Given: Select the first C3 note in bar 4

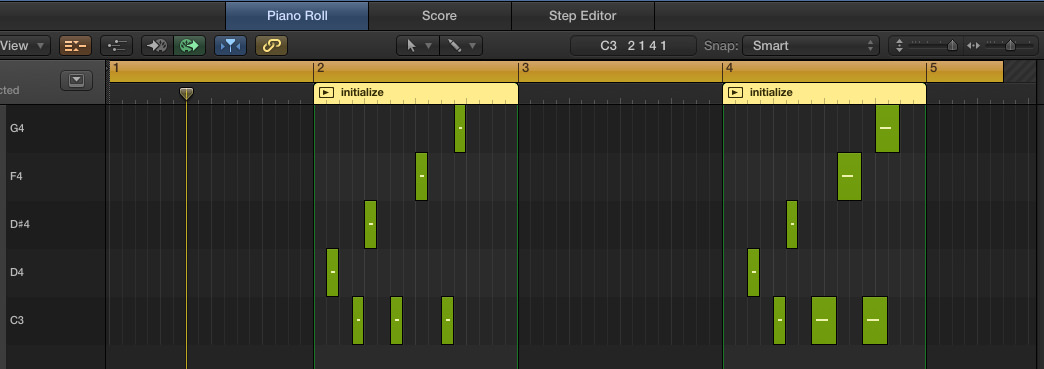Looking at the screenshot, I should [779, 320].
